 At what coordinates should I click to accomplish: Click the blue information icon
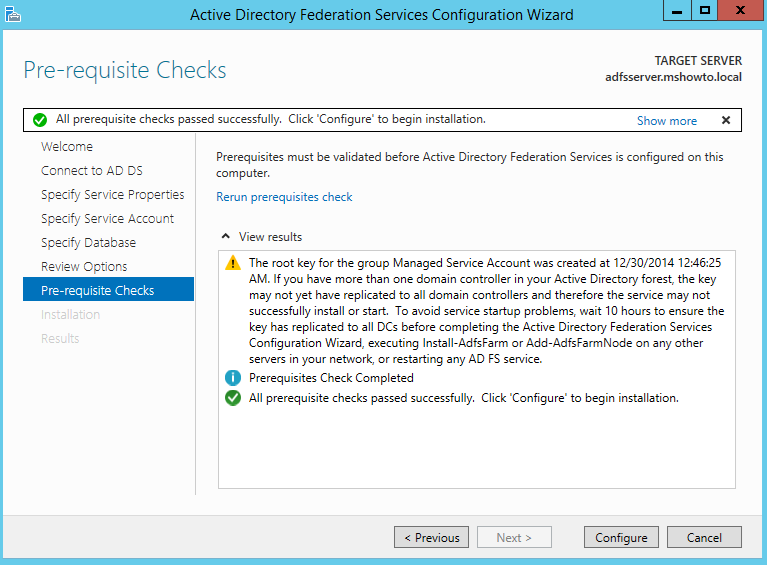(233, 378)
